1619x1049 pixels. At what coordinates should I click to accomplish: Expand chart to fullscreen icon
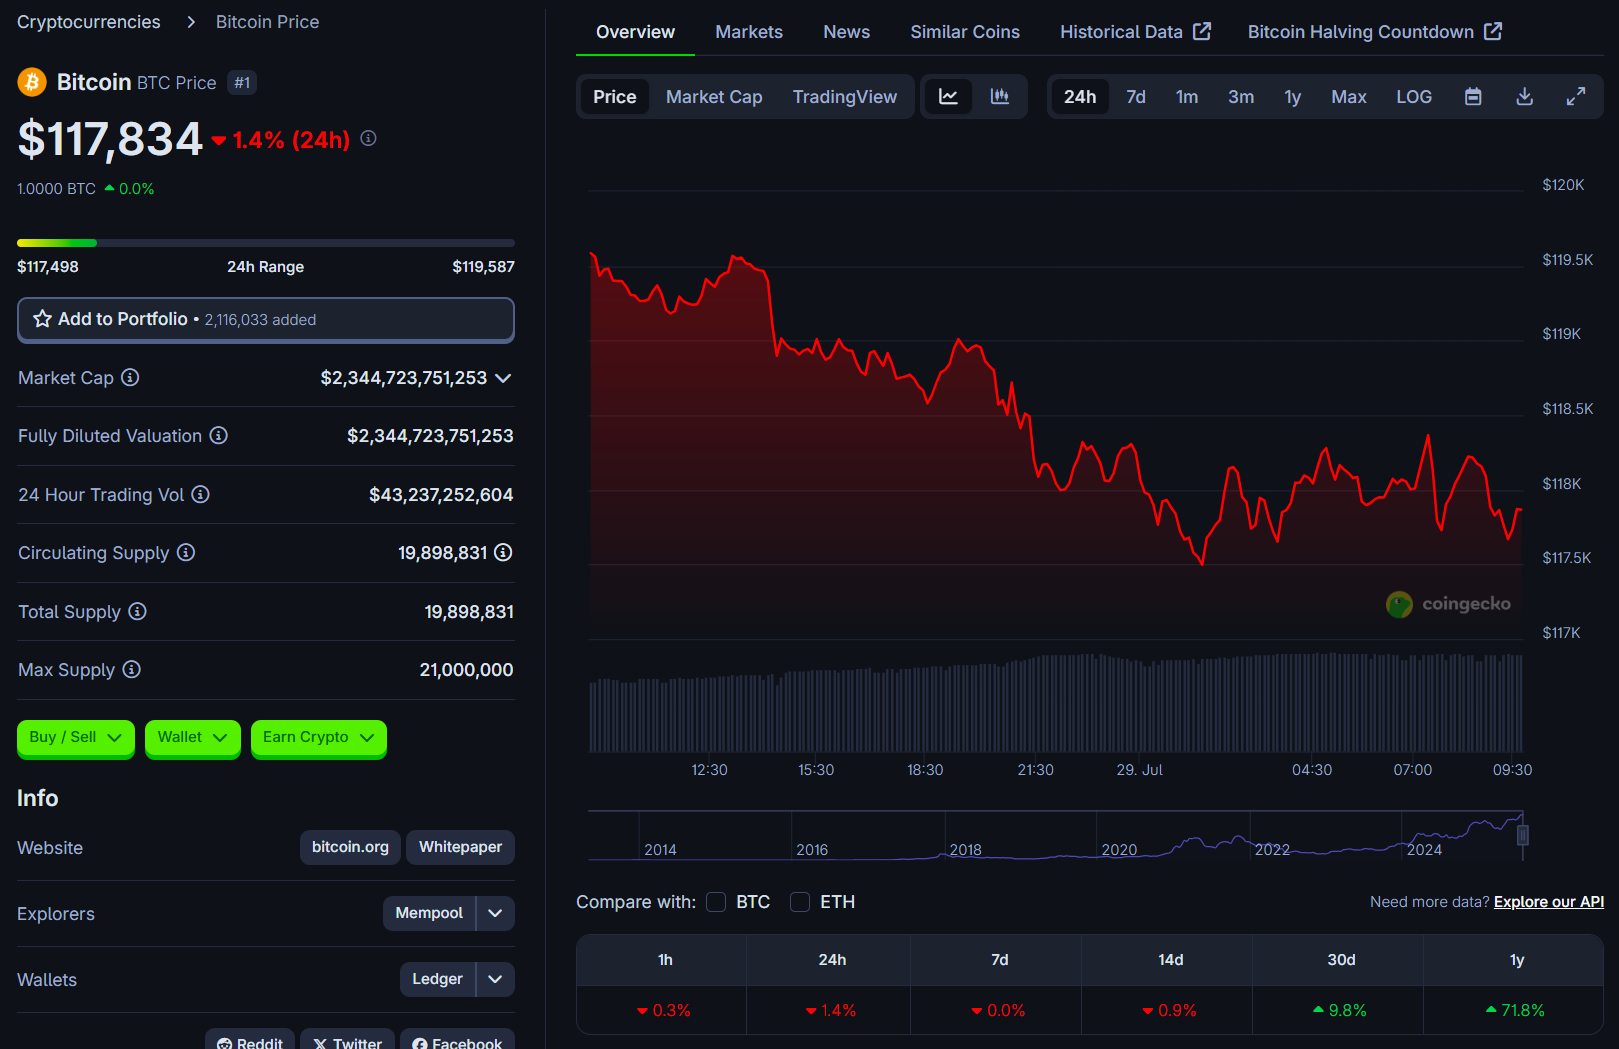(1576, 97)
